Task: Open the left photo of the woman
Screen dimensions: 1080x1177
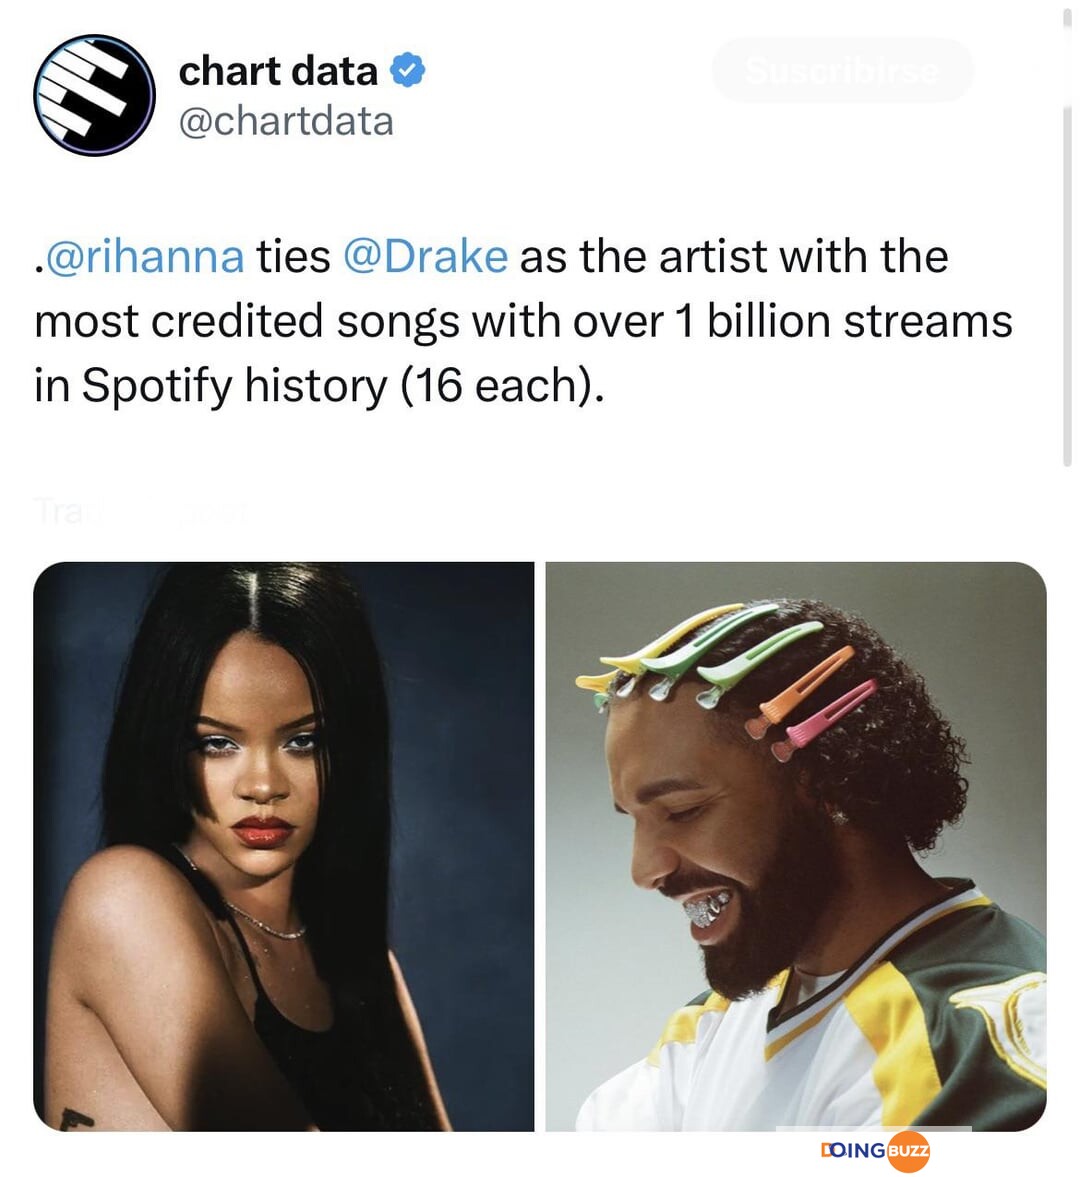Action: [x=284, y=846]
